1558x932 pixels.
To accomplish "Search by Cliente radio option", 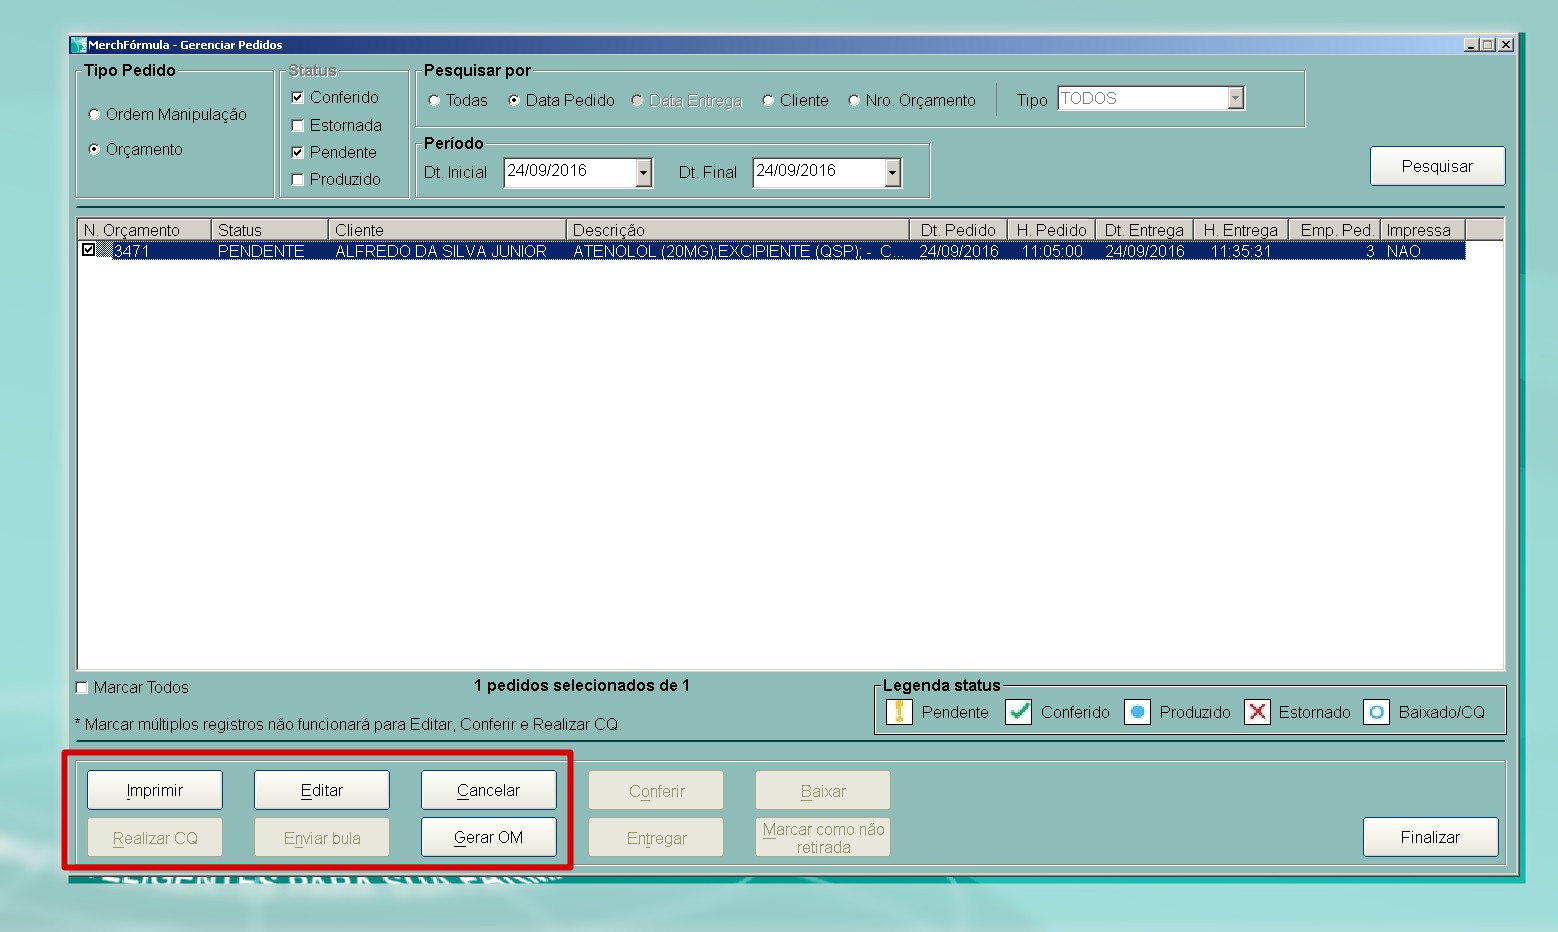I will [768, 101].
